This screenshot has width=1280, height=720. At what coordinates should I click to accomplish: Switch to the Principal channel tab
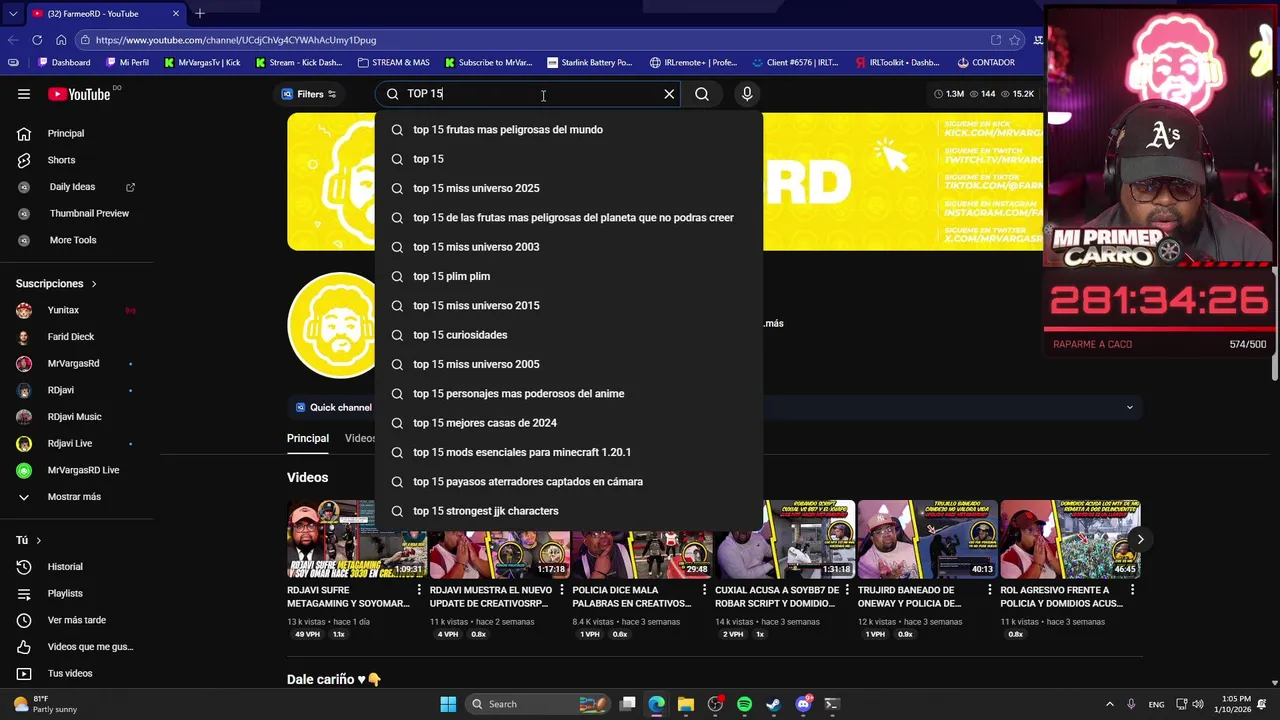tap(308, 438)
